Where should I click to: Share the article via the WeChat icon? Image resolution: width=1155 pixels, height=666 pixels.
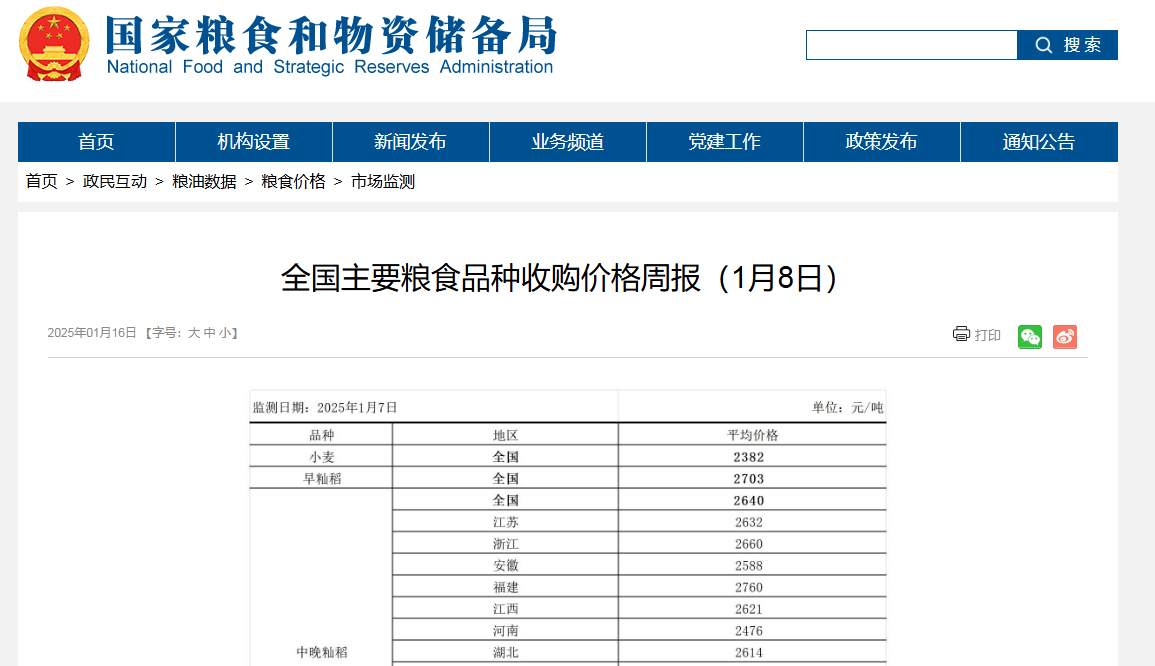coord(1029,336)
